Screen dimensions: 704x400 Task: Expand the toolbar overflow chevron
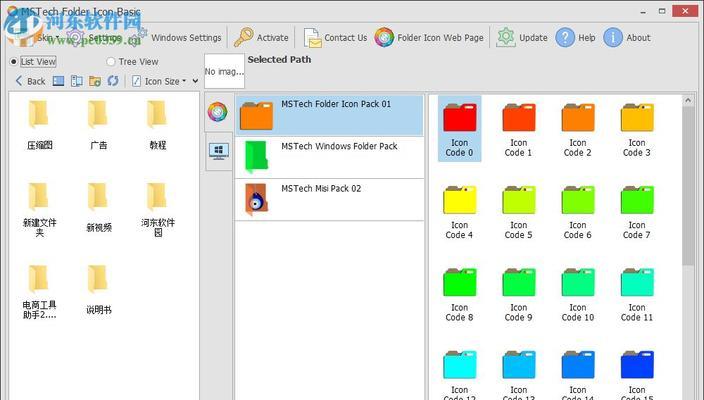tap(195, 81)
